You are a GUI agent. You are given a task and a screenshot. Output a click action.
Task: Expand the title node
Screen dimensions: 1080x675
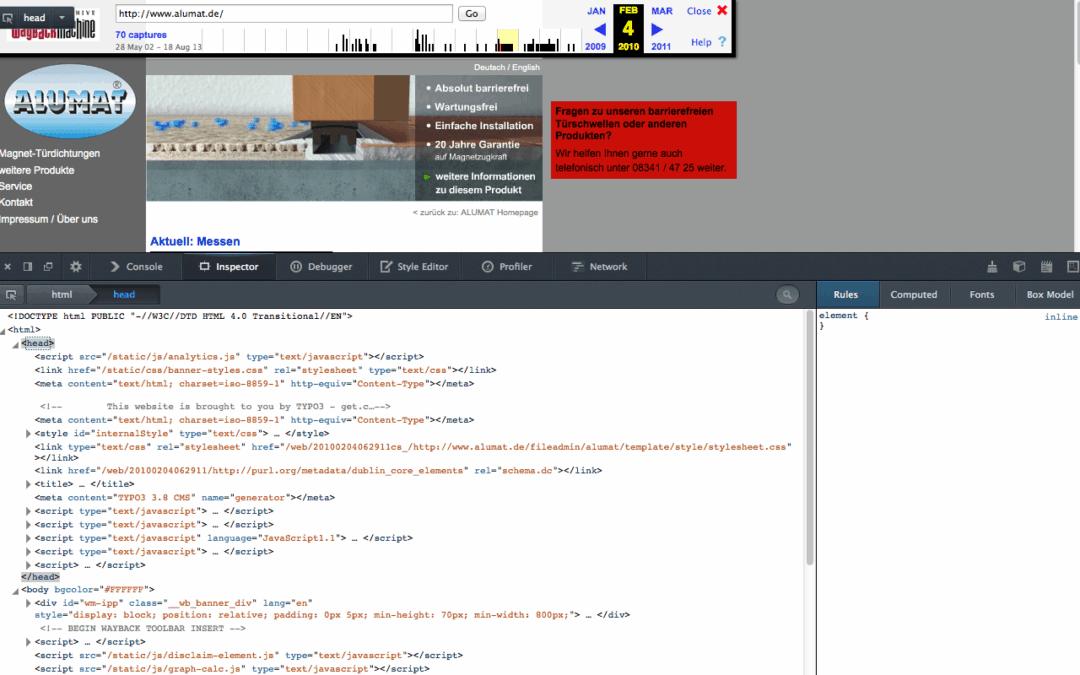[x=28, y=484]
